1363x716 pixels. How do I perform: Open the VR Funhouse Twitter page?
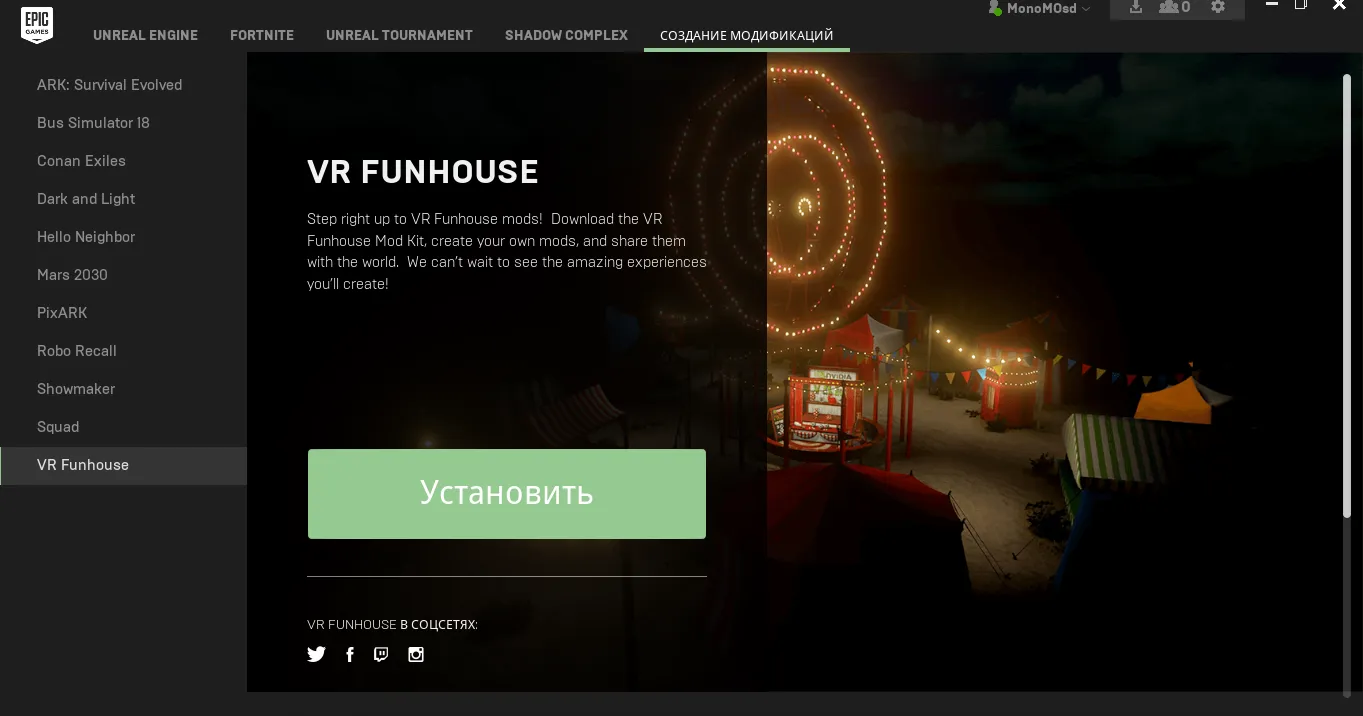point(316,655)
